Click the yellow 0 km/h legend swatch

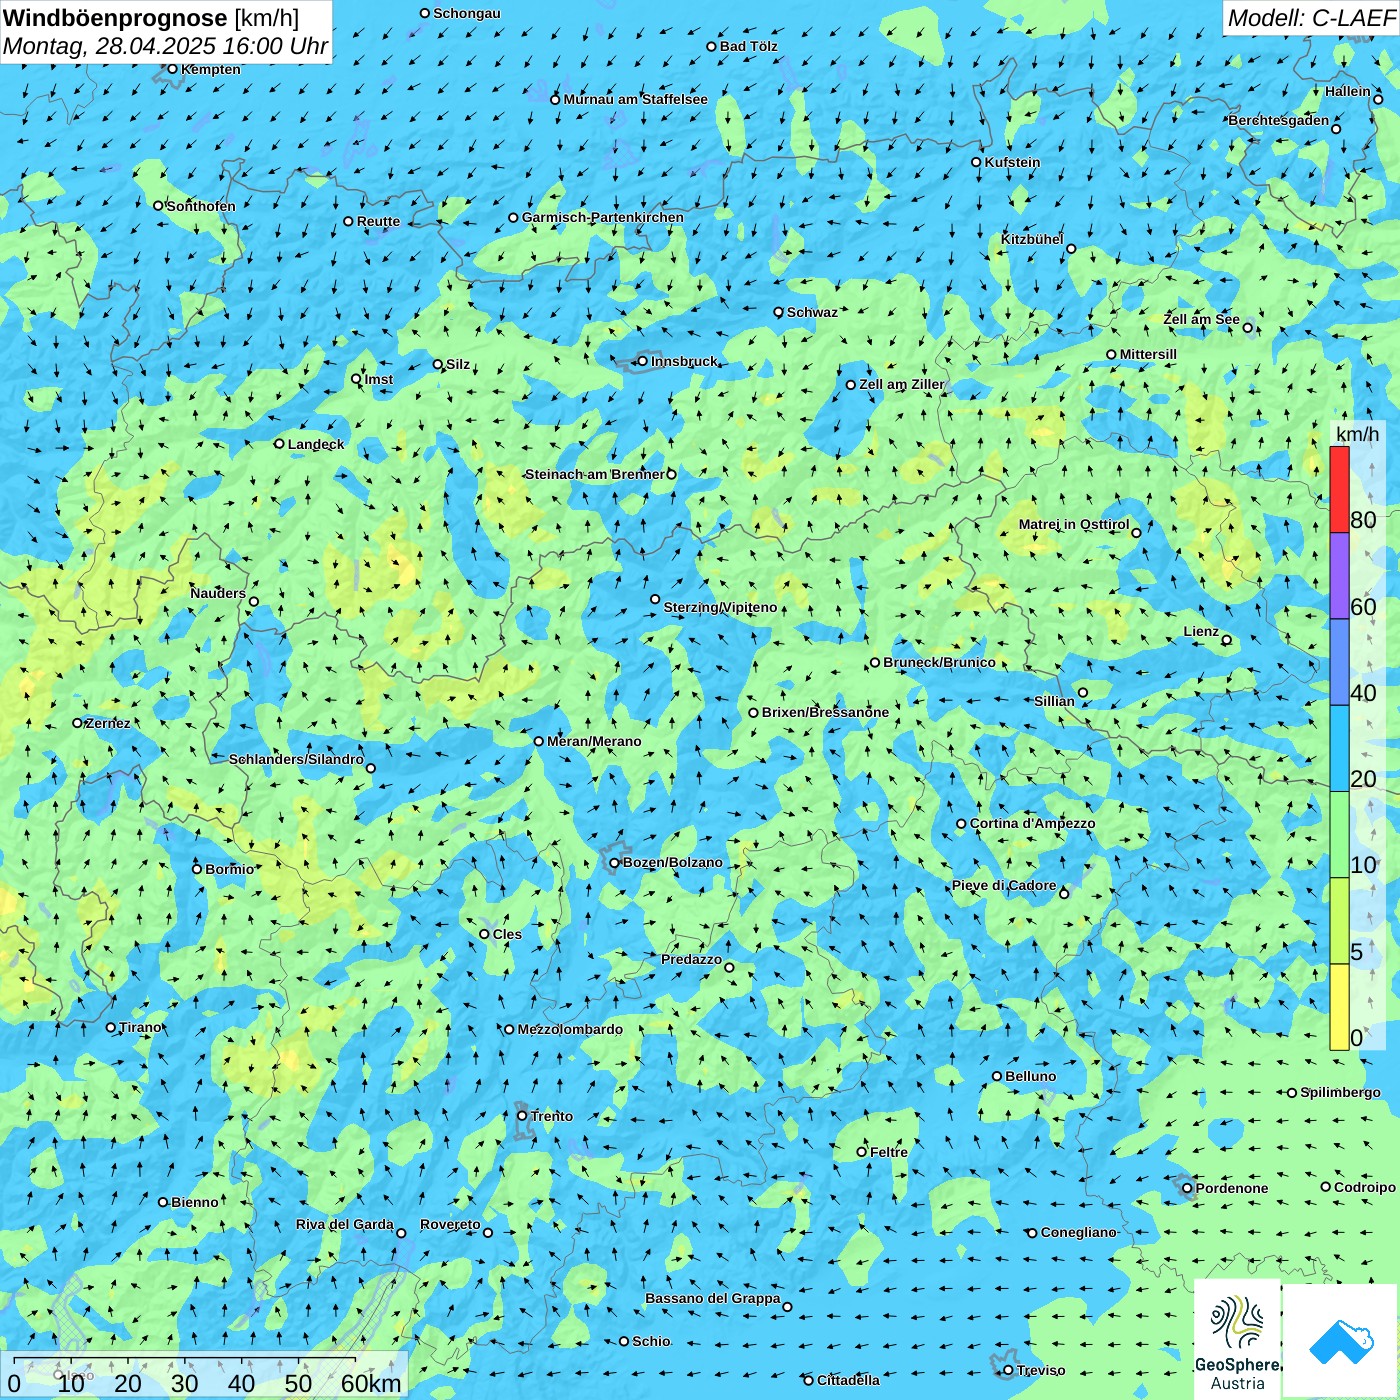click(x=1339, y=1007)
